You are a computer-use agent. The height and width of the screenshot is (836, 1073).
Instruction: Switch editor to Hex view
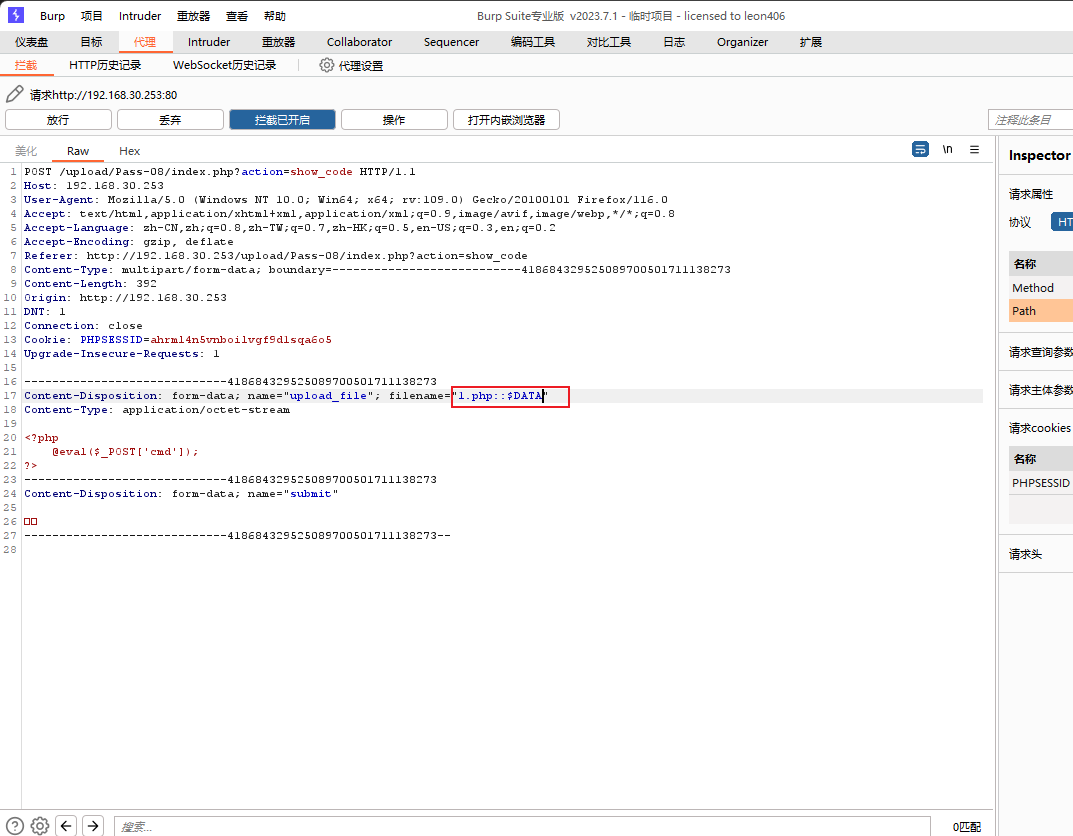[x=129, y=151]
